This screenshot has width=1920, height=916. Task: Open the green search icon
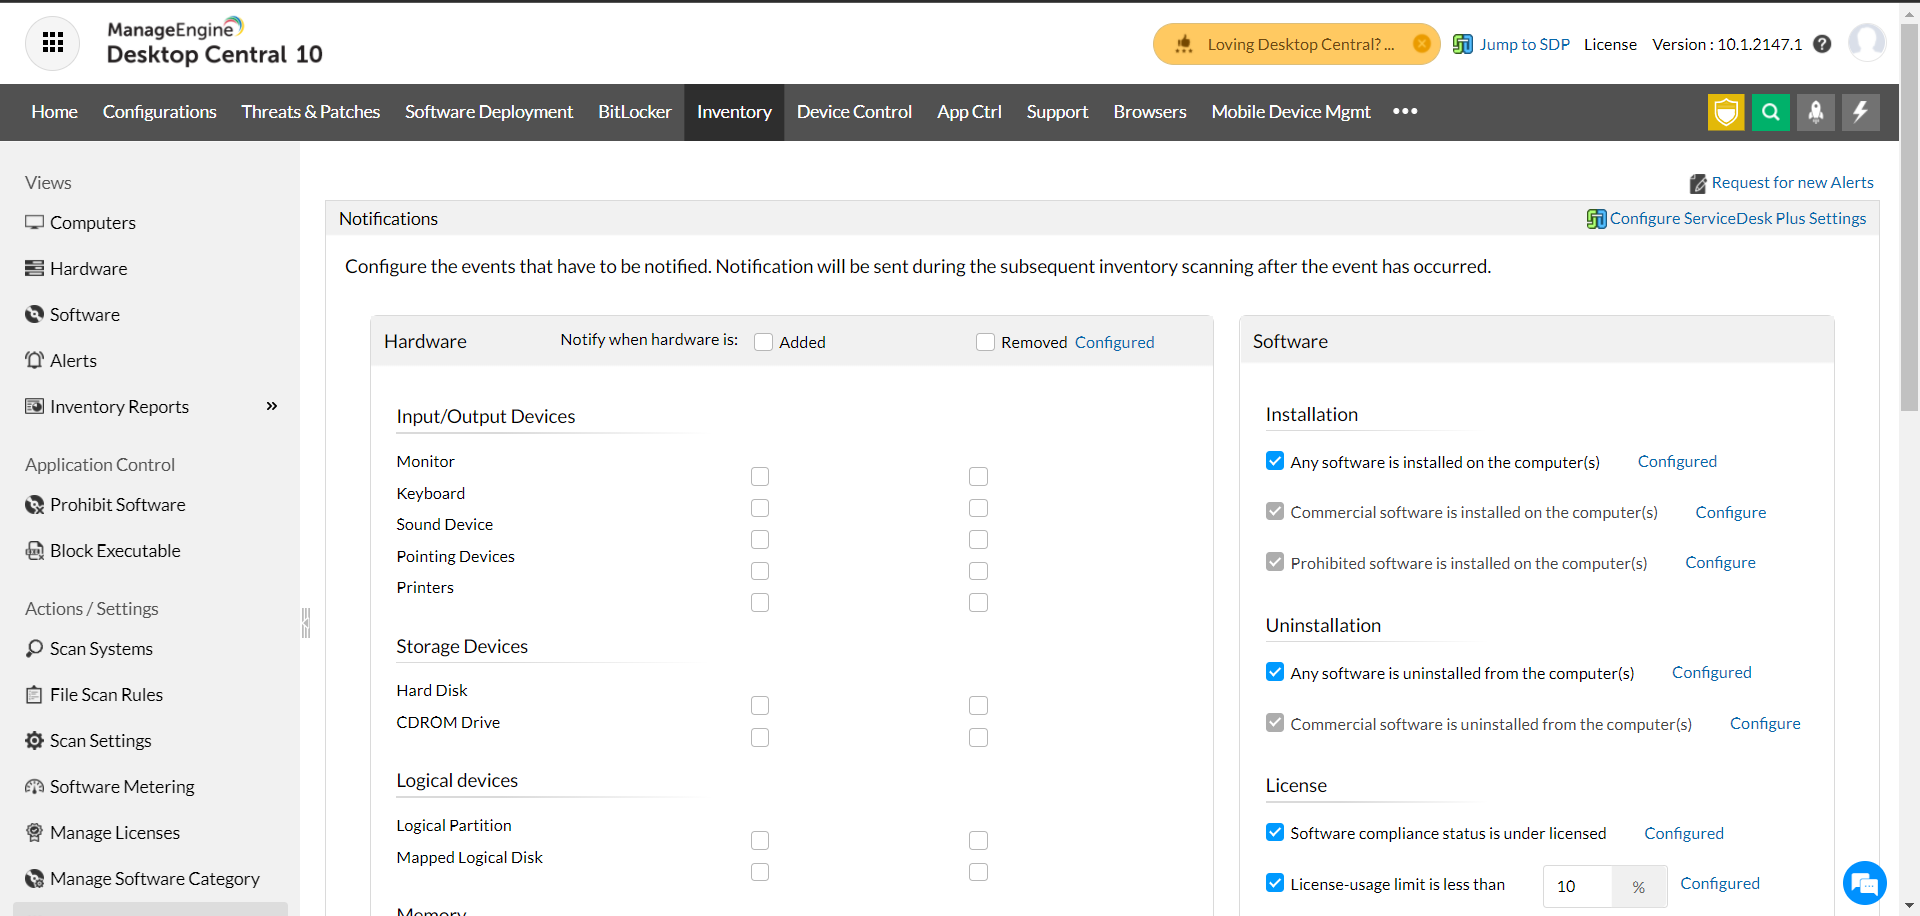(1771, 112)
